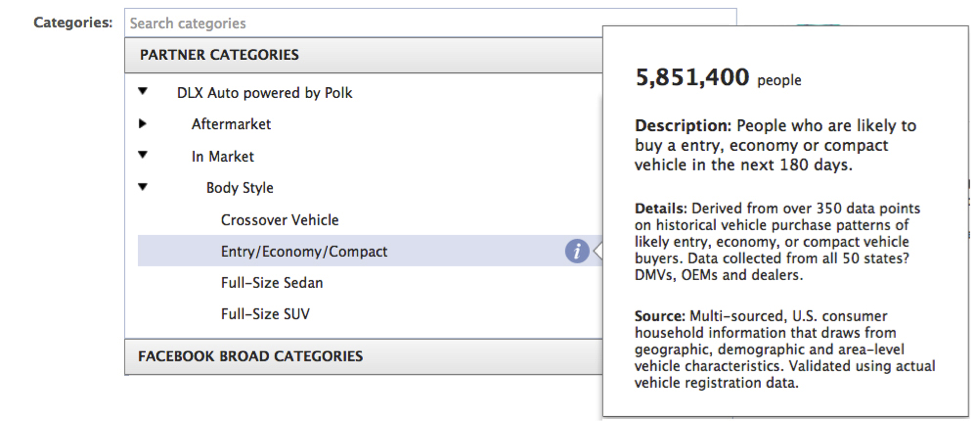The width and height of the screenshot is (974, 421).
Task: Expand the Aftermarket category arrow
Action: click(142, 124)
